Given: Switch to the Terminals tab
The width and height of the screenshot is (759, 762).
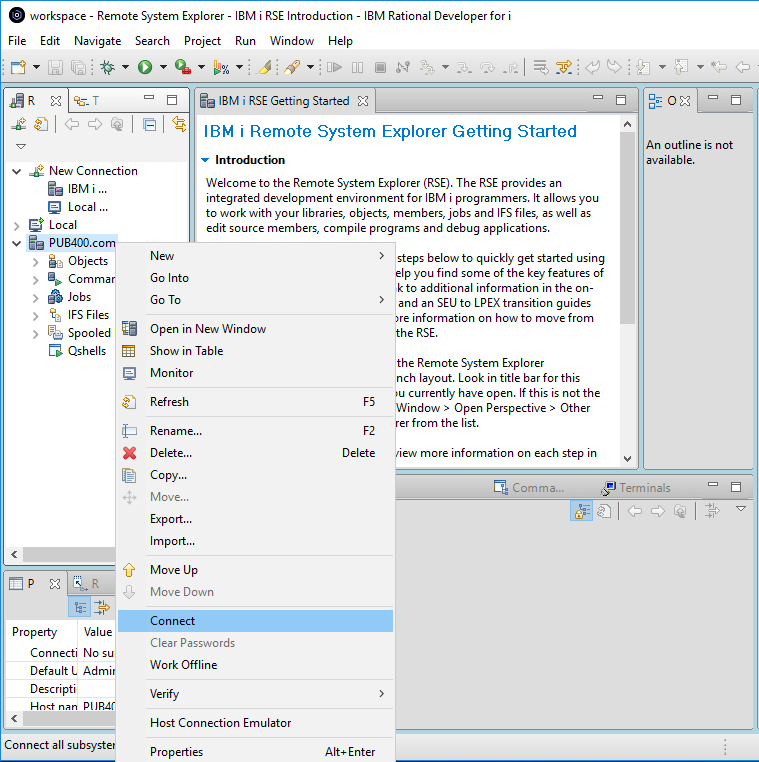Looking at the screenshot, I should click(x=636, y=487).
